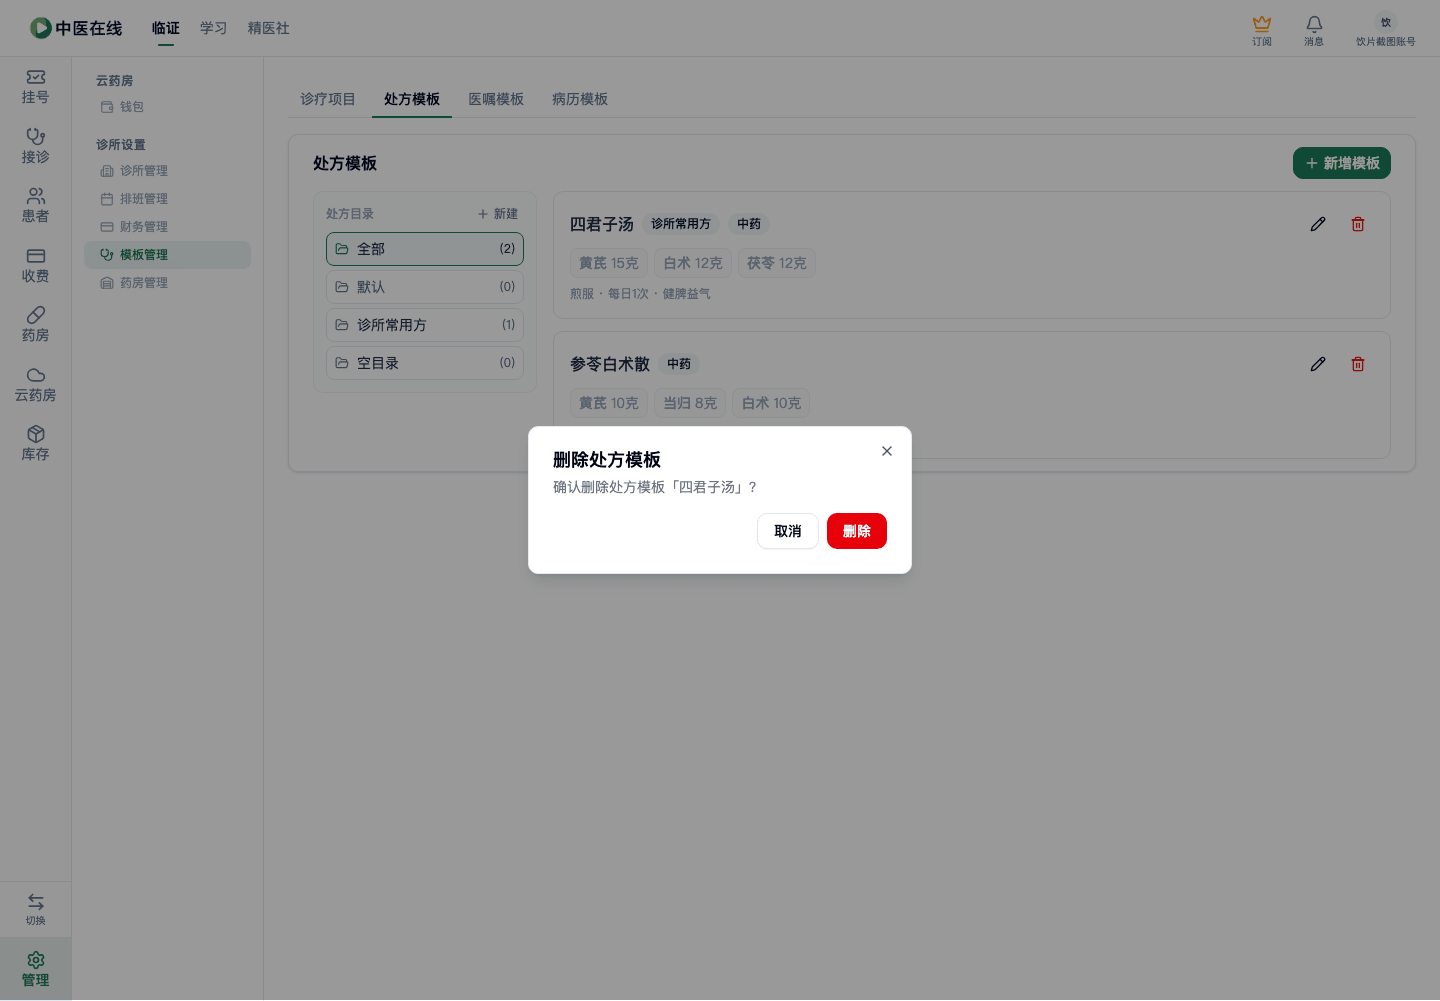Screen dimensions: 1440x1001
Task: Open 钱包 under 云药房
Action: (x=167, y=107)
